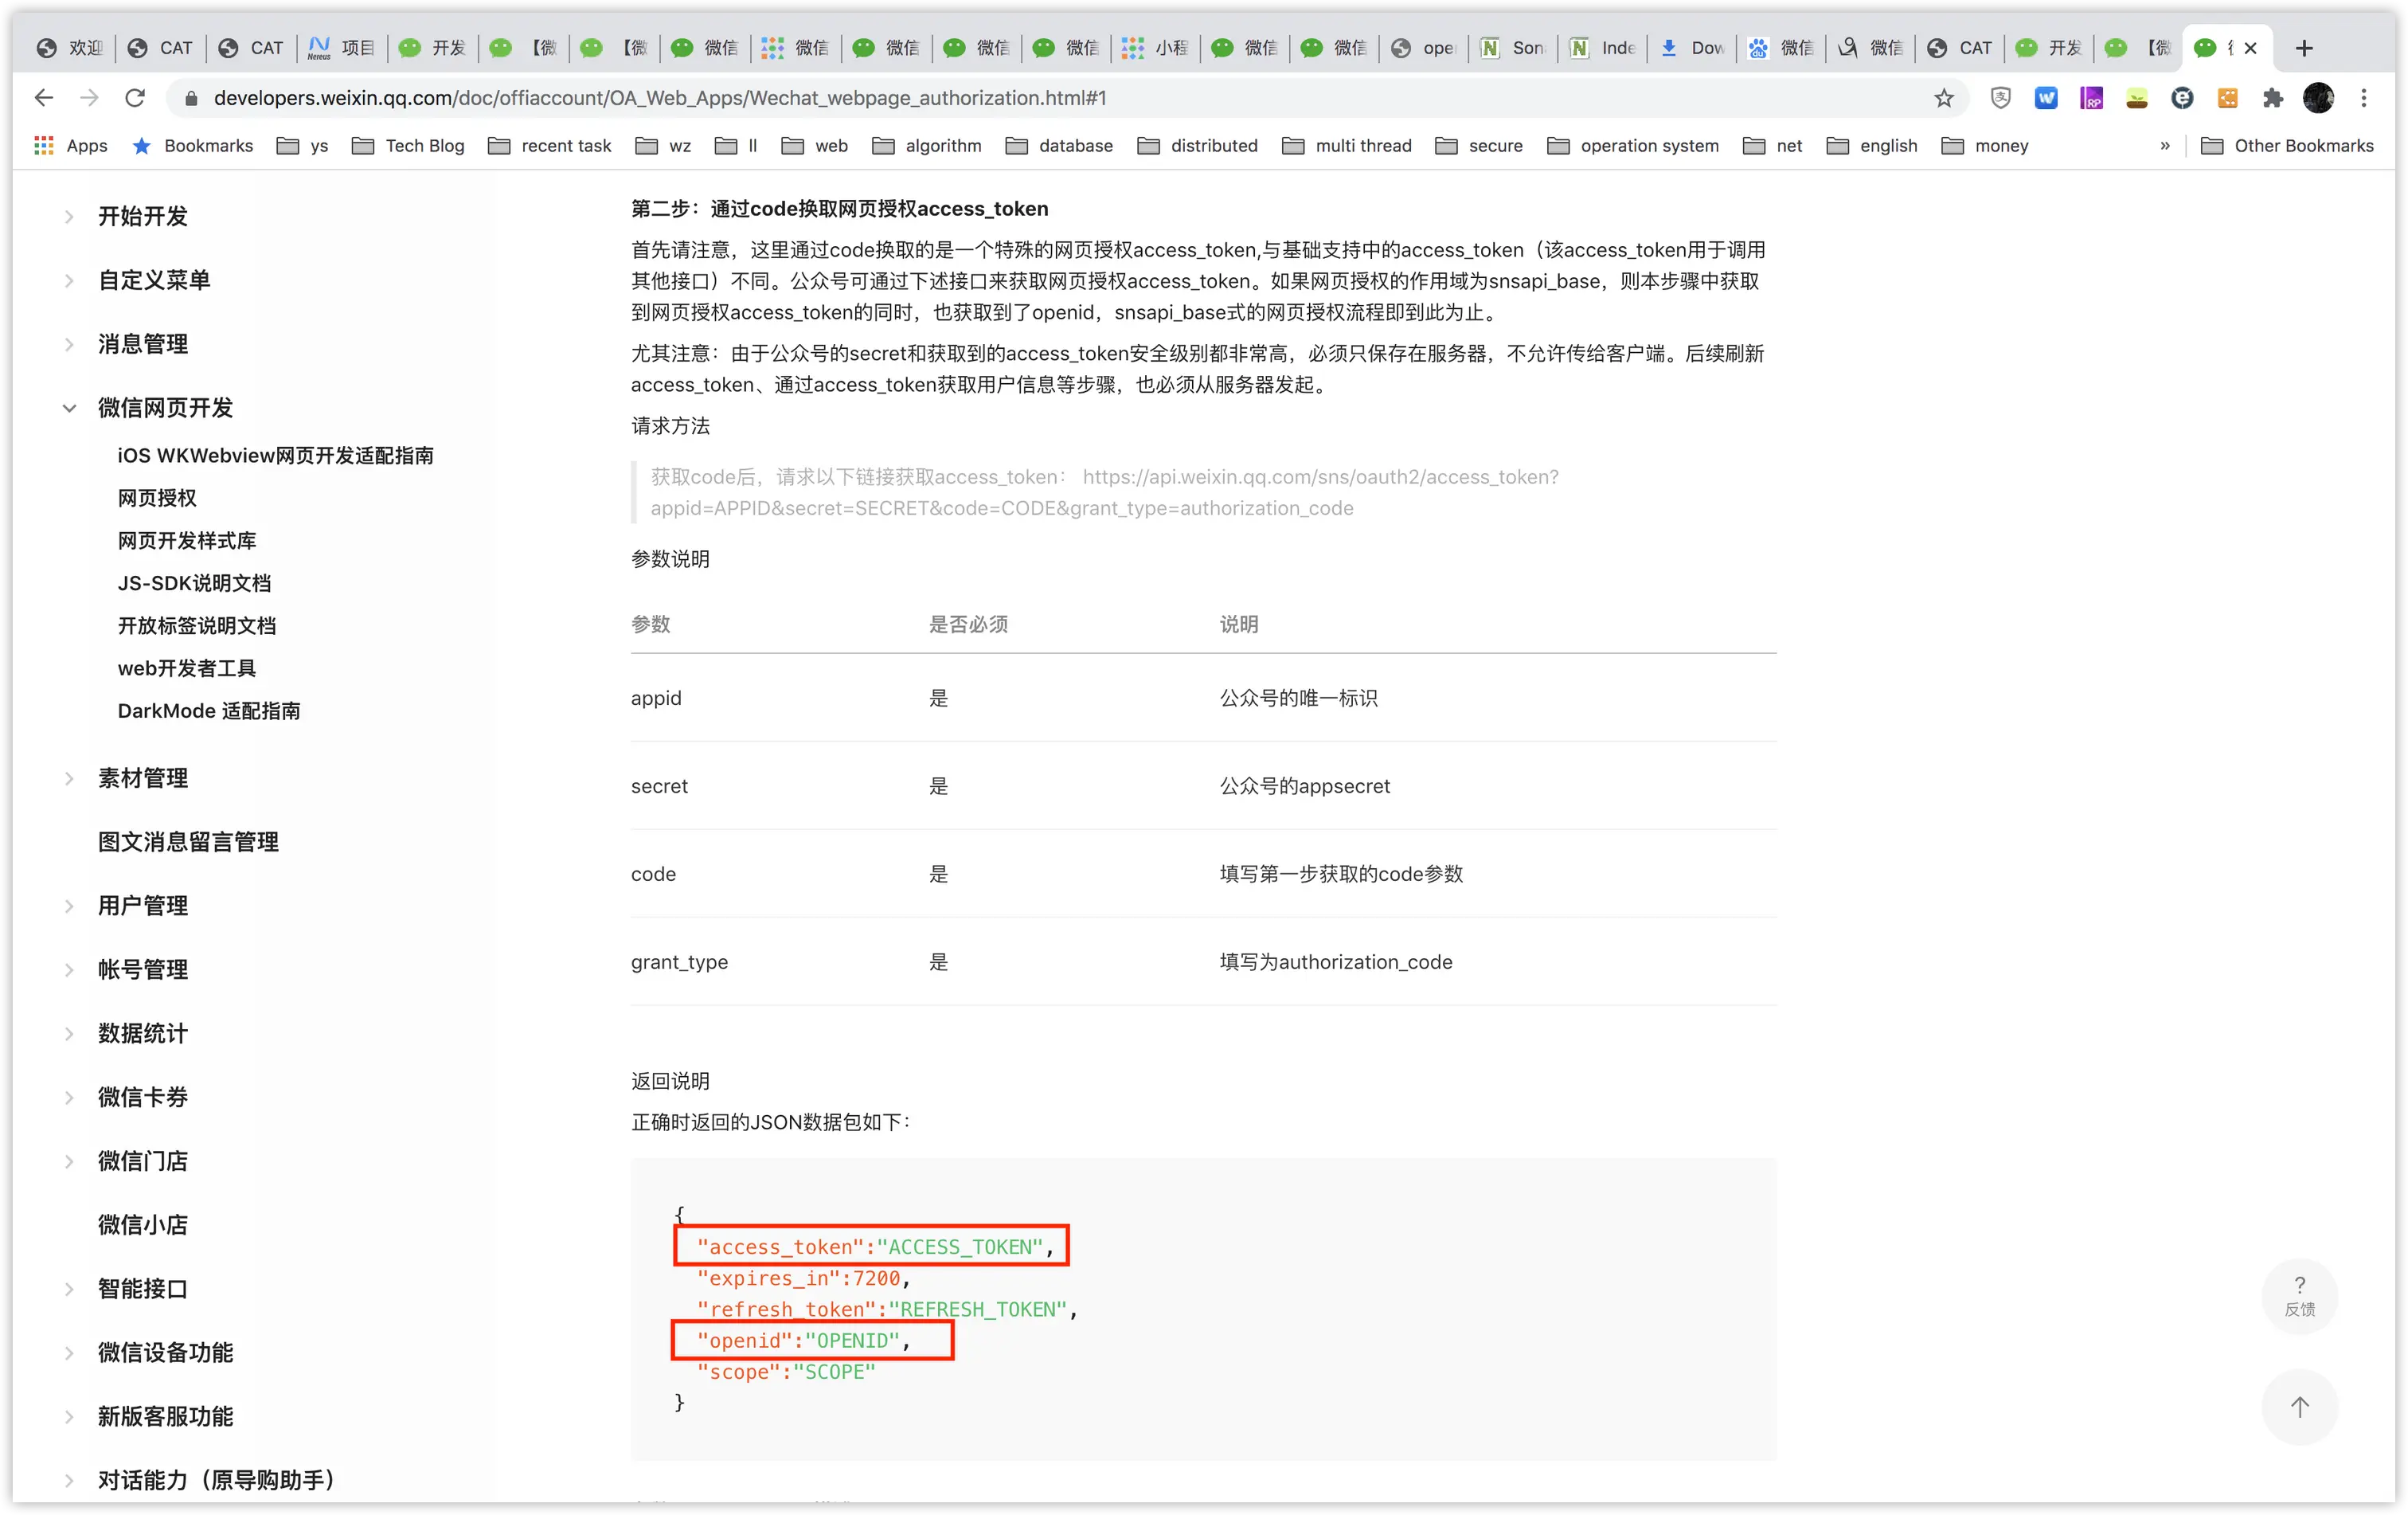Viewport: 2408px width, 1515px height.
Task: Open the Apps grid shortcut
Action: point(70,146)
